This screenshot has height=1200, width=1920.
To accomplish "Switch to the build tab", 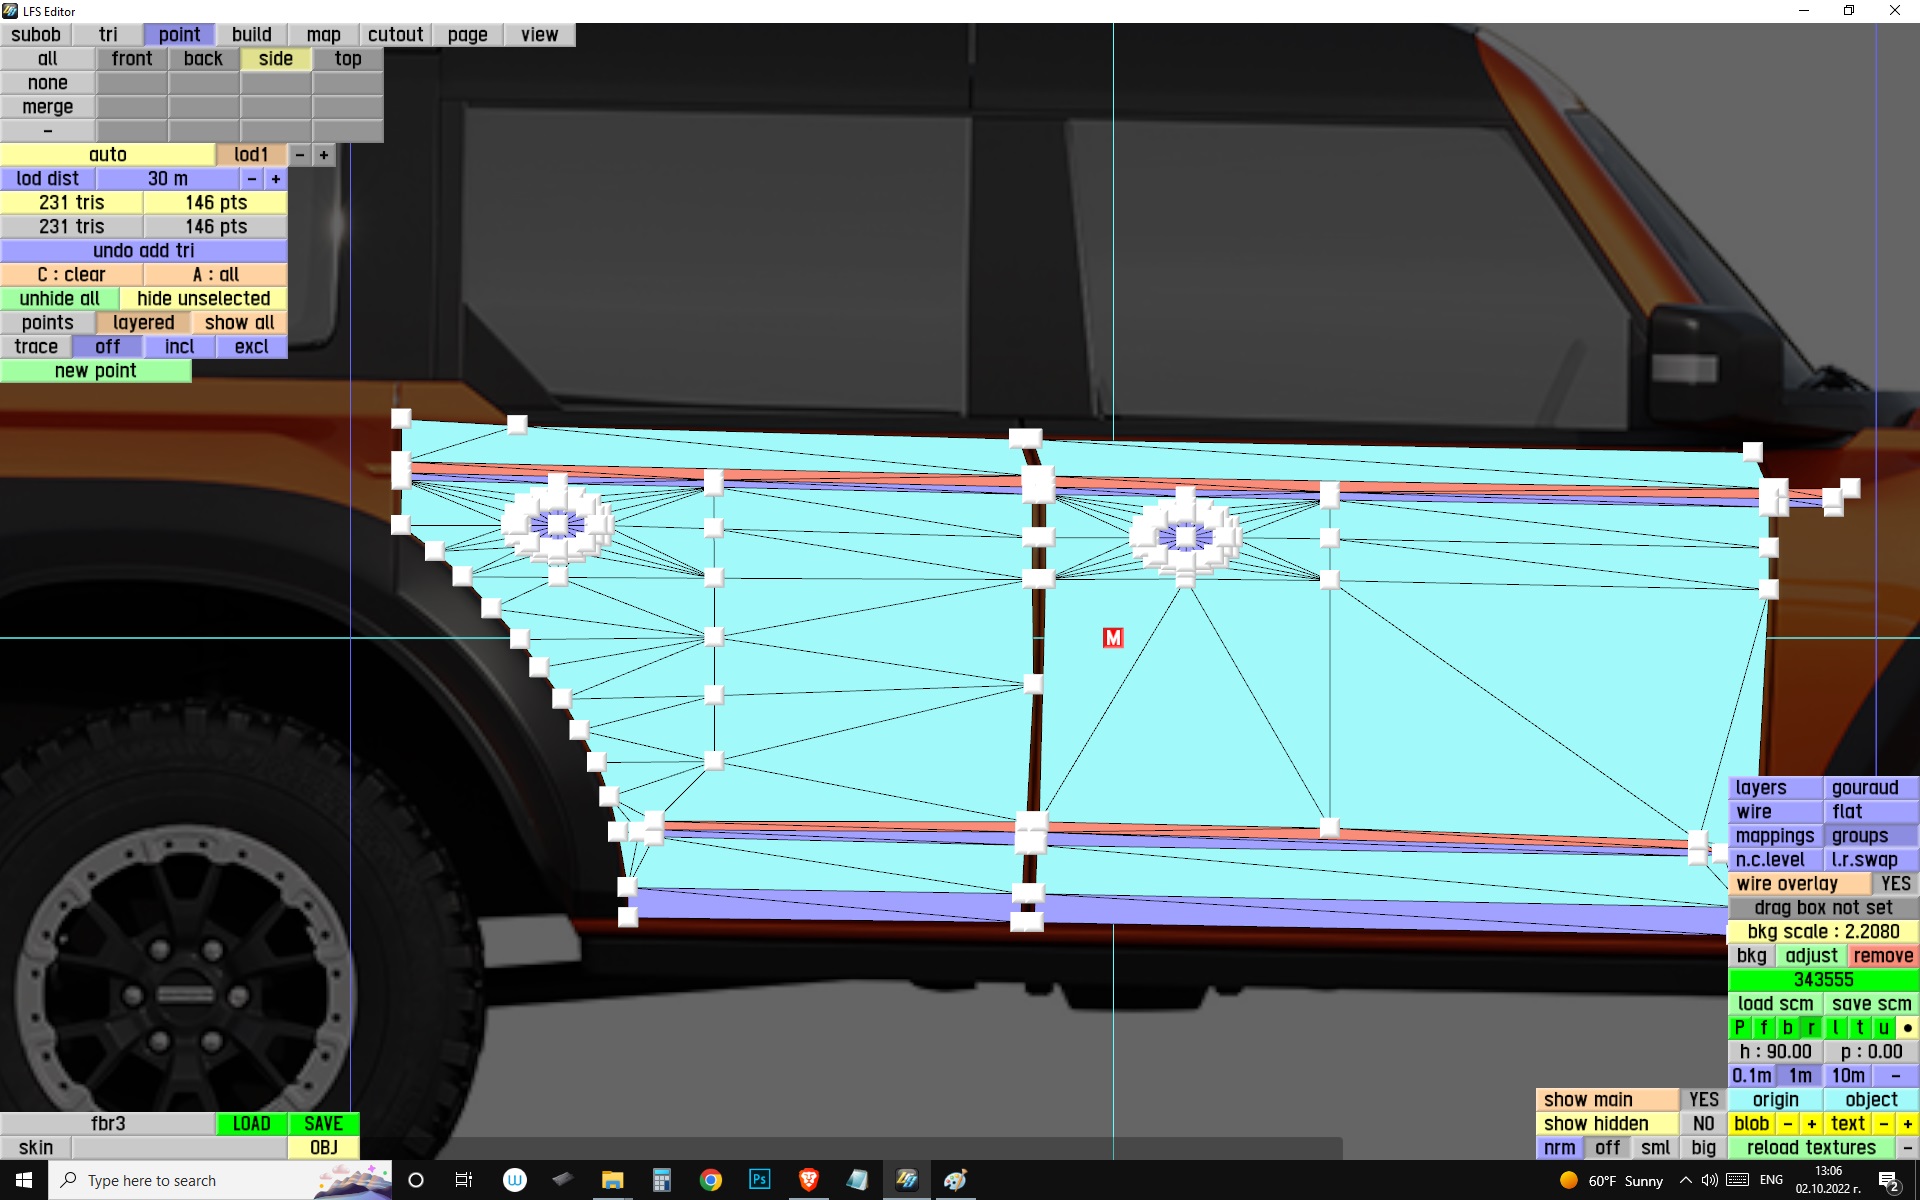I will pyautogui.click(x=252, y=35).
